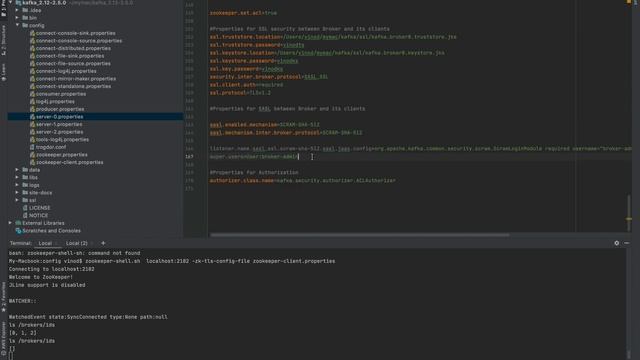Open connect-distributed.properties file

pyautogui.click(x=73, y=48)
